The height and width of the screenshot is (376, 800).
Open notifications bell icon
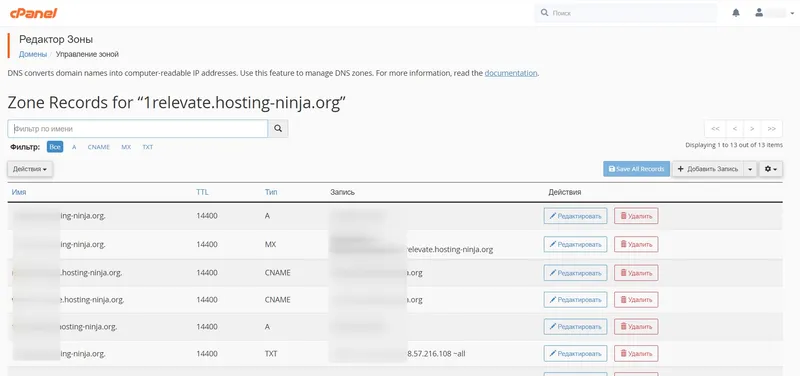(x=736, y=13)
